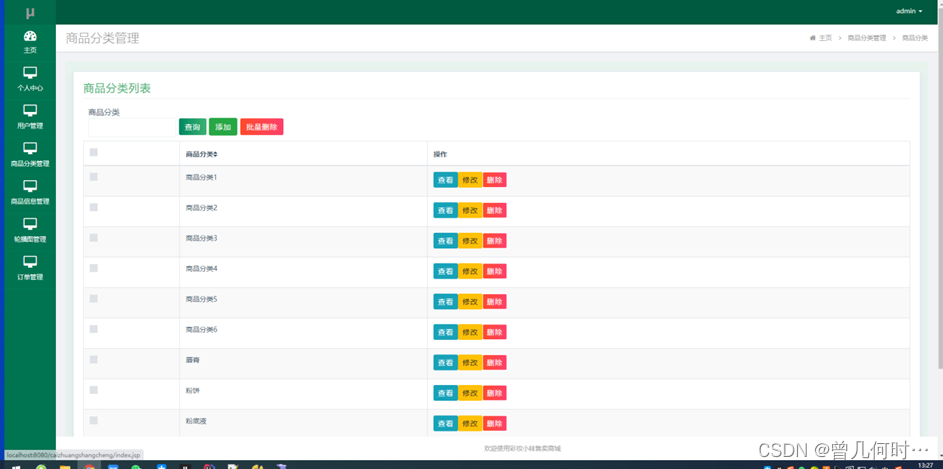Edit 商品分类5 with 修改
Screen dimensions: 943x469
point(470,302)
